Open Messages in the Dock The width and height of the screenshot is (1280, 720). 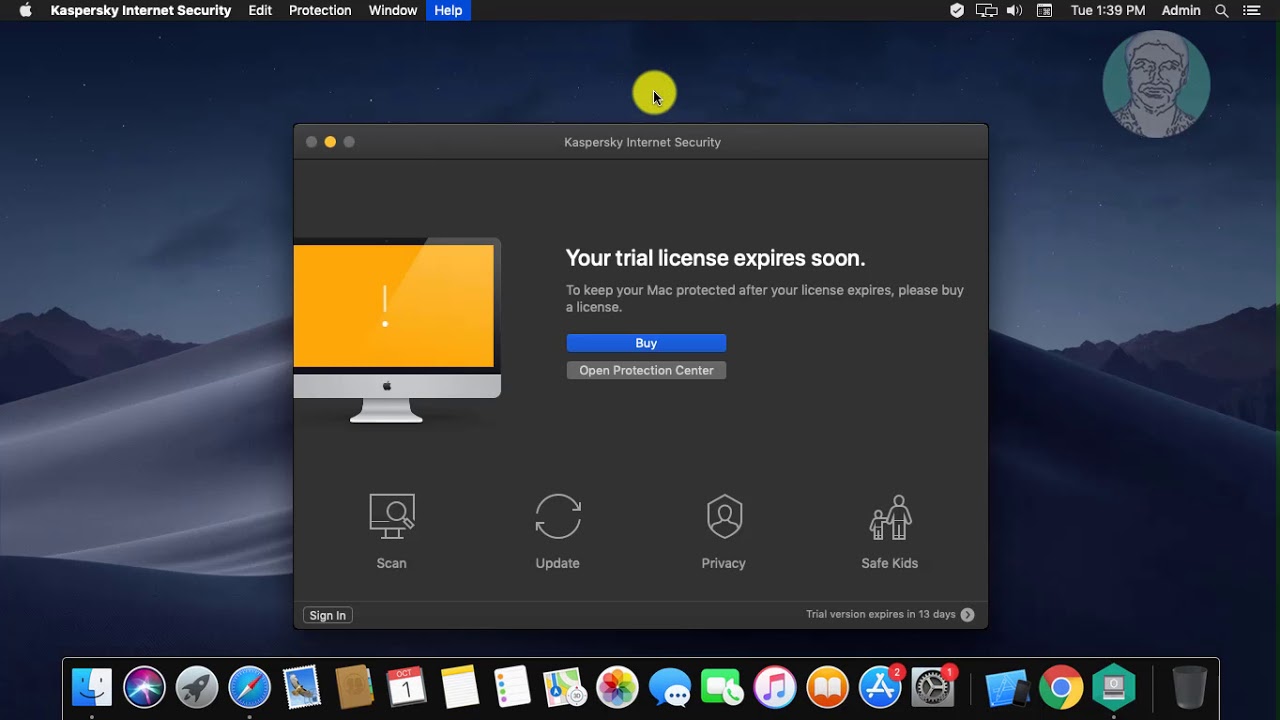pyautogui.click(x=670, y=688)
